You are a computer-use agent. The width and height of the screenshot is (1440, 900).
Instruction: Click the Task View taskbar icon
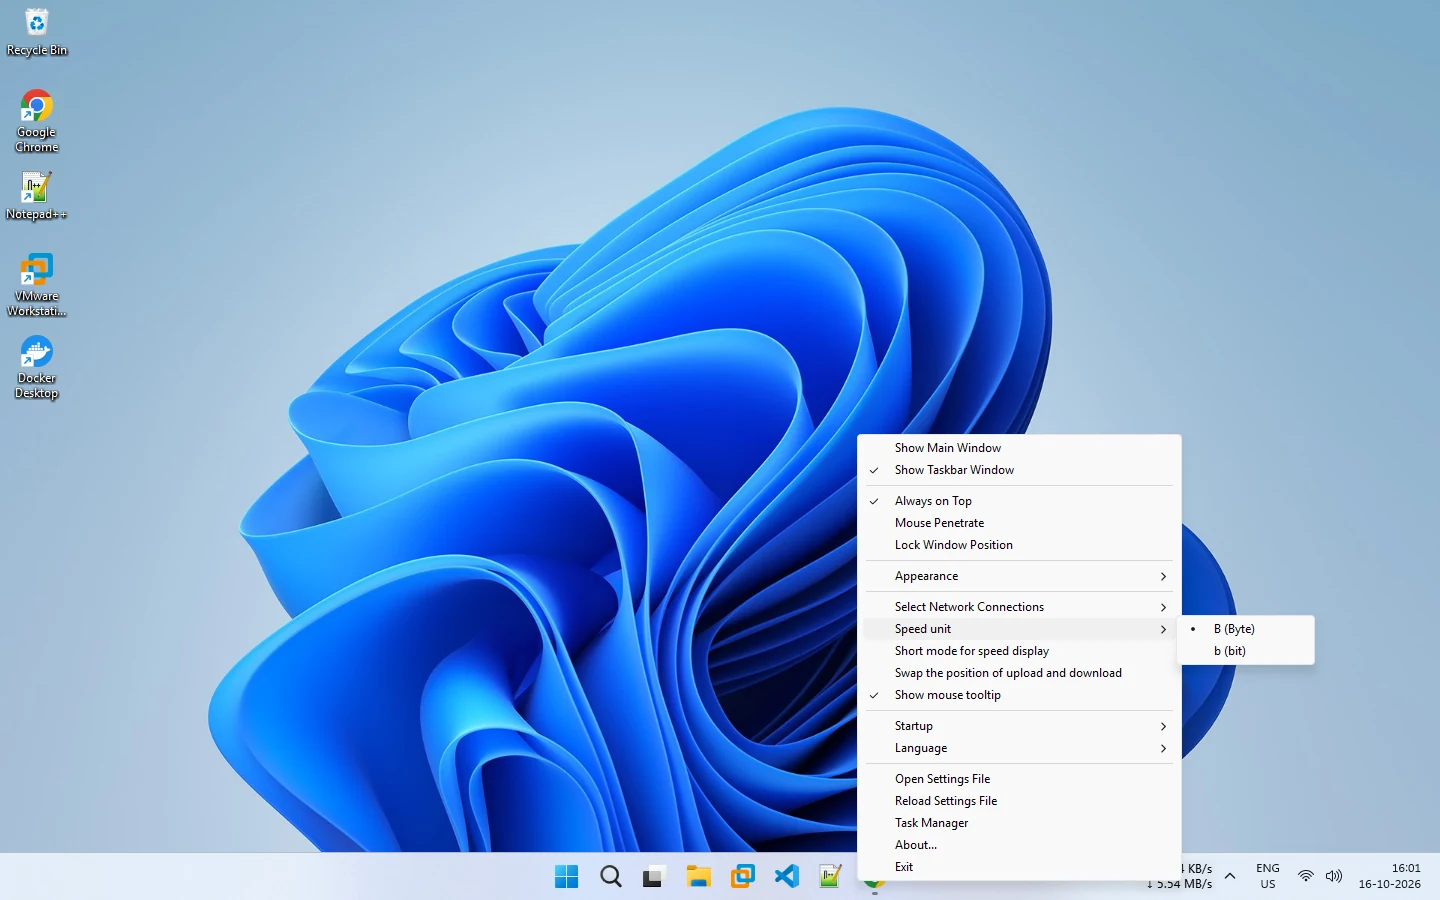point(654,877)
